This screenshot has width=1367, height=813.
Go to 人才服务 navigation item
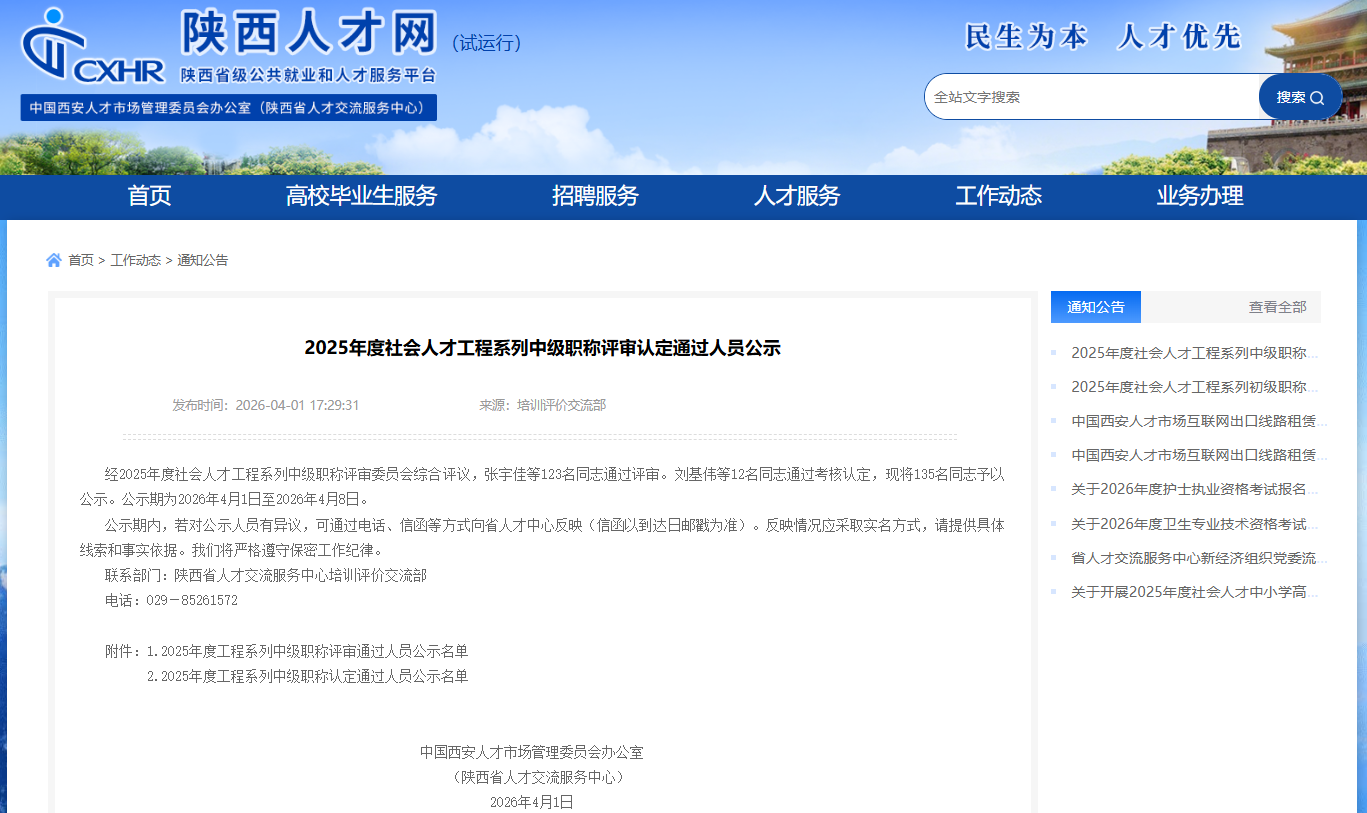click(x=797, y=196)
